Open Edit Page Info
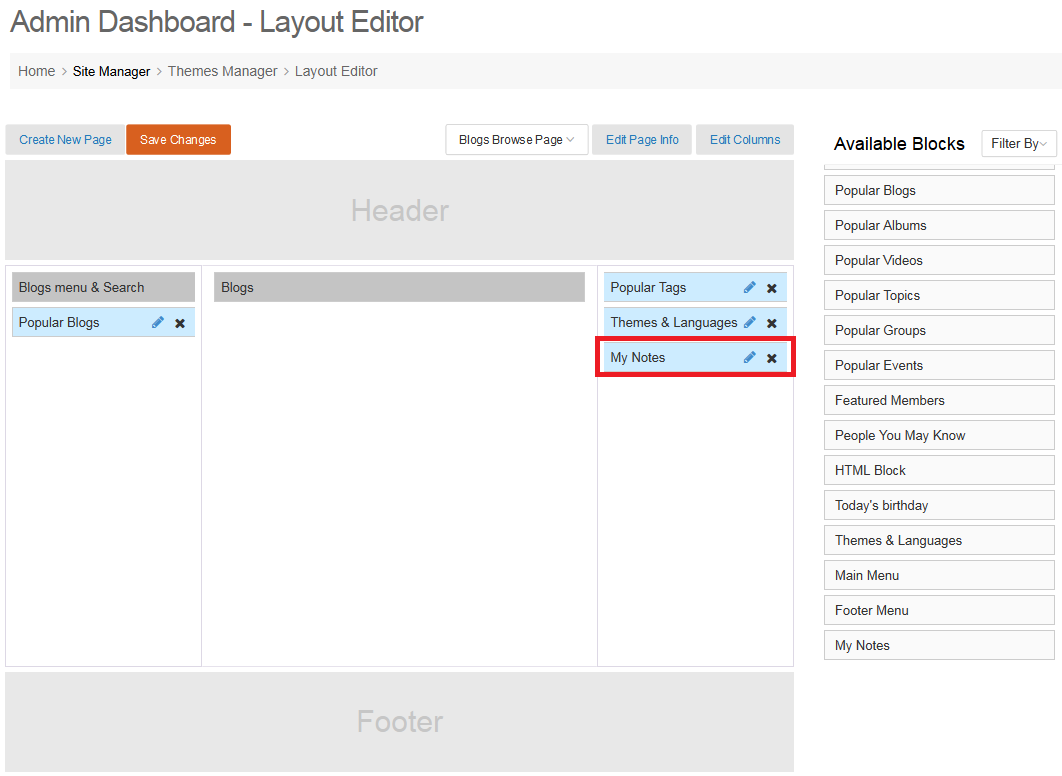The width and height of the screenshot is (1062, 776). tap(642, 140)
